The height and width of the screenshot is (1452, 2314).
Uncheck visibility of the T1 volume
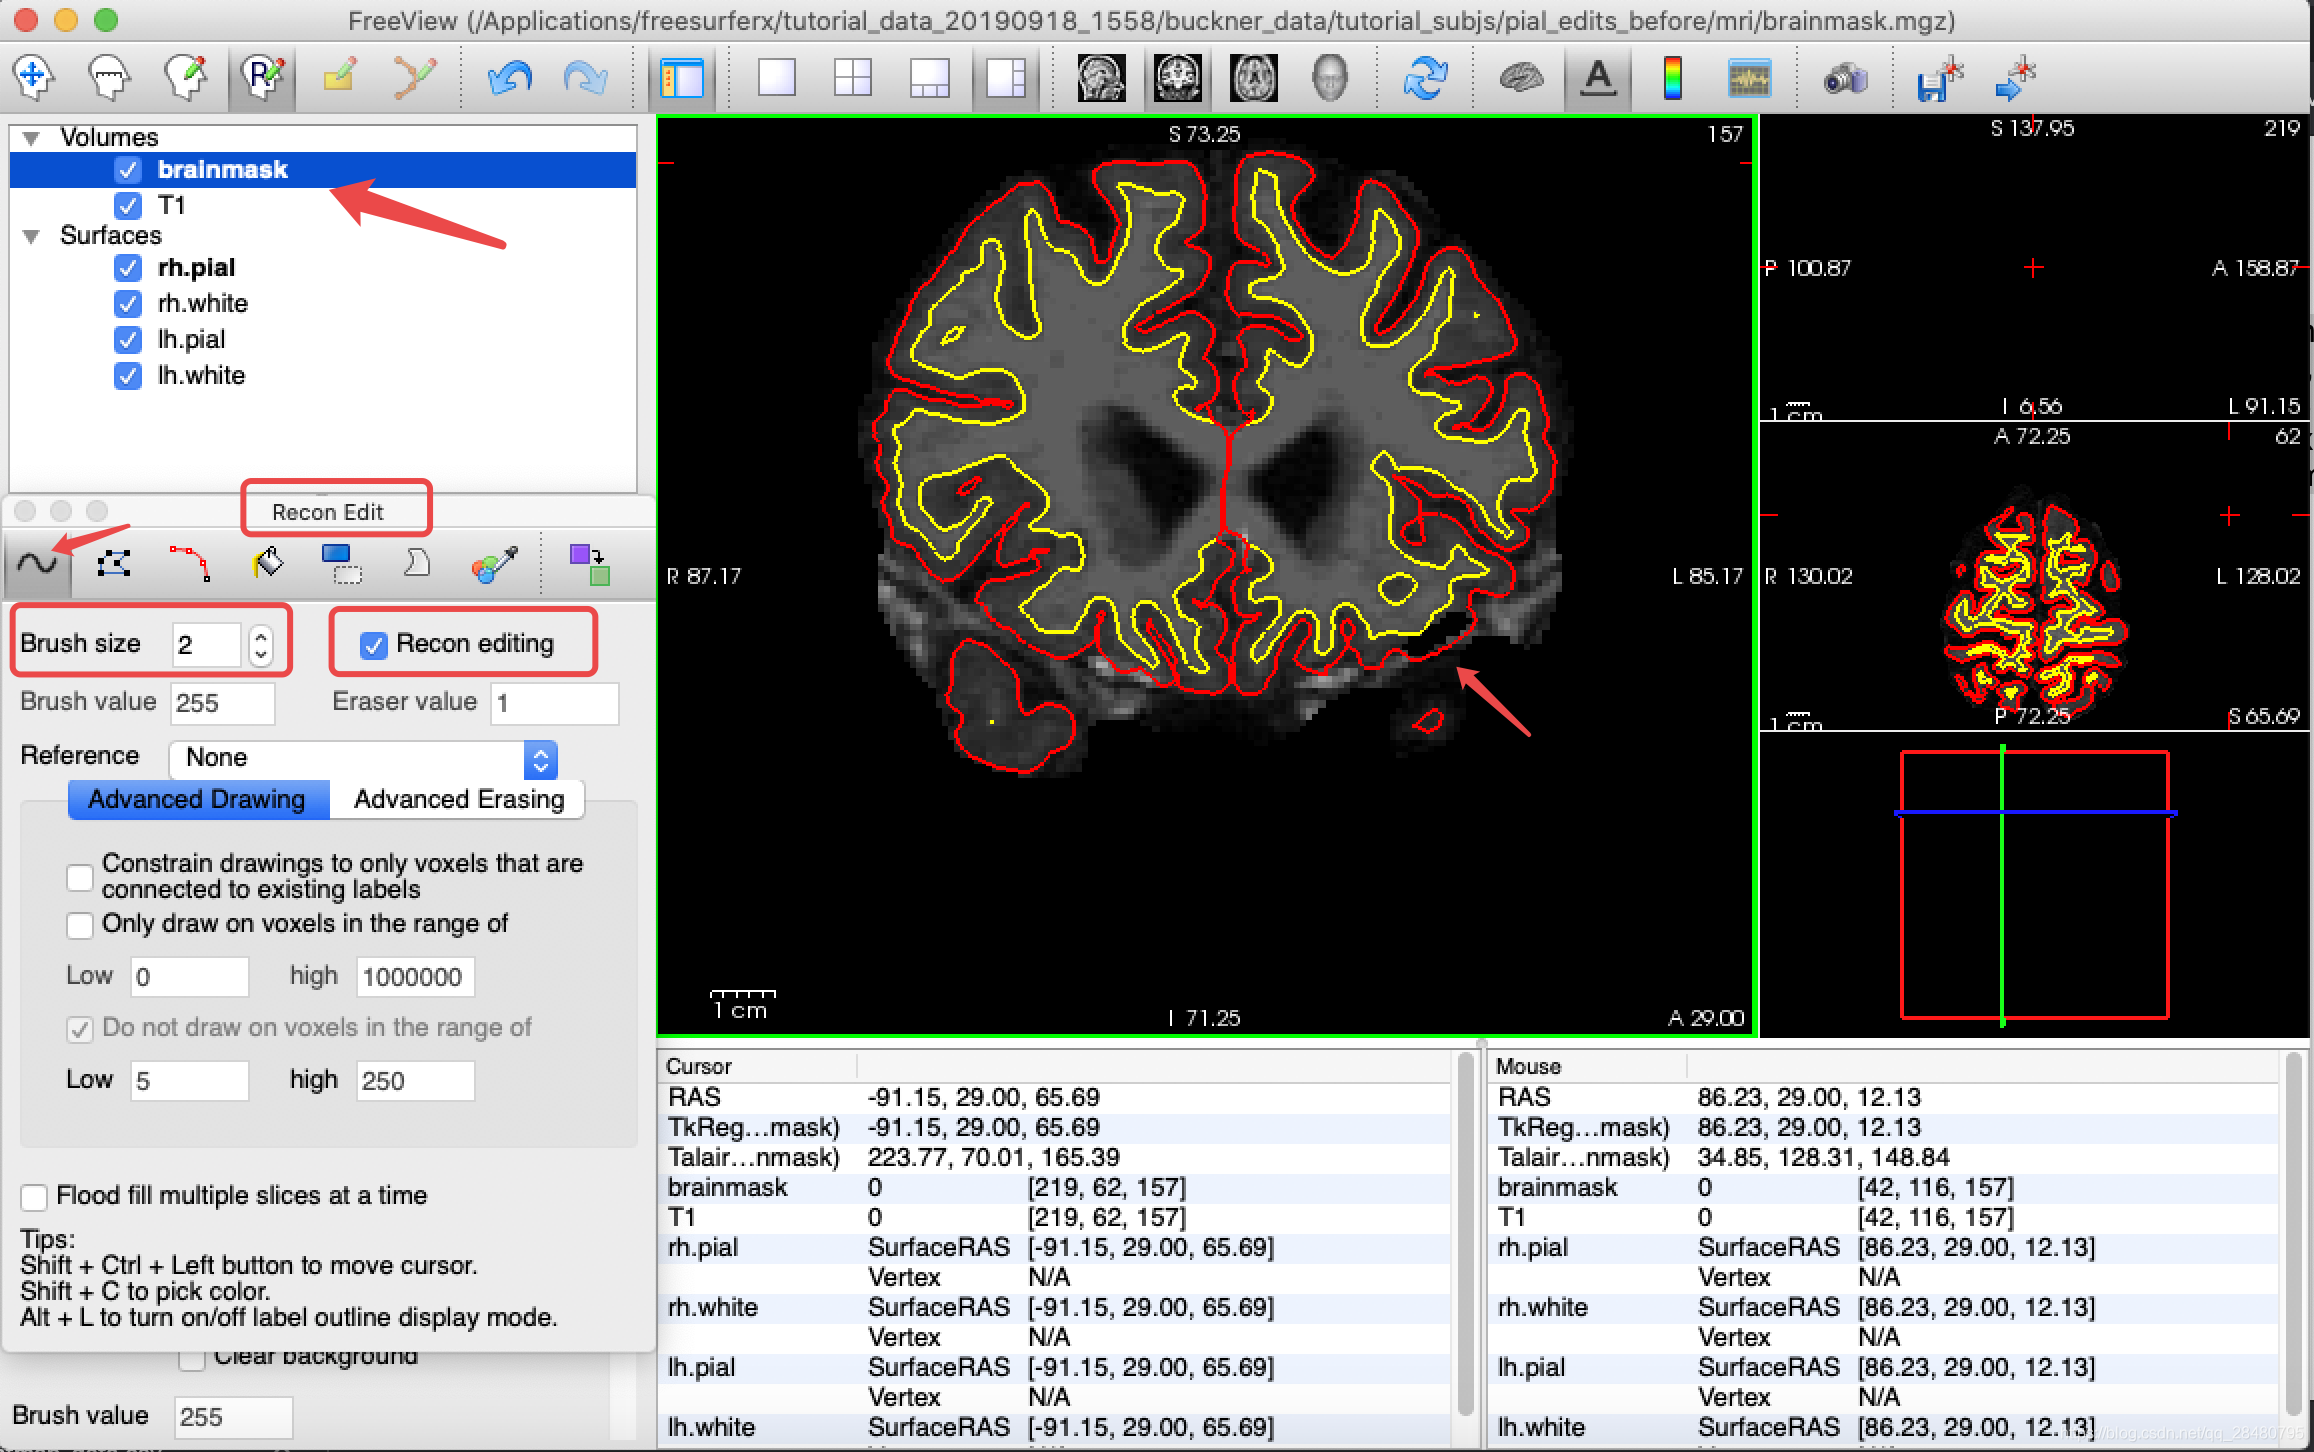127,205
